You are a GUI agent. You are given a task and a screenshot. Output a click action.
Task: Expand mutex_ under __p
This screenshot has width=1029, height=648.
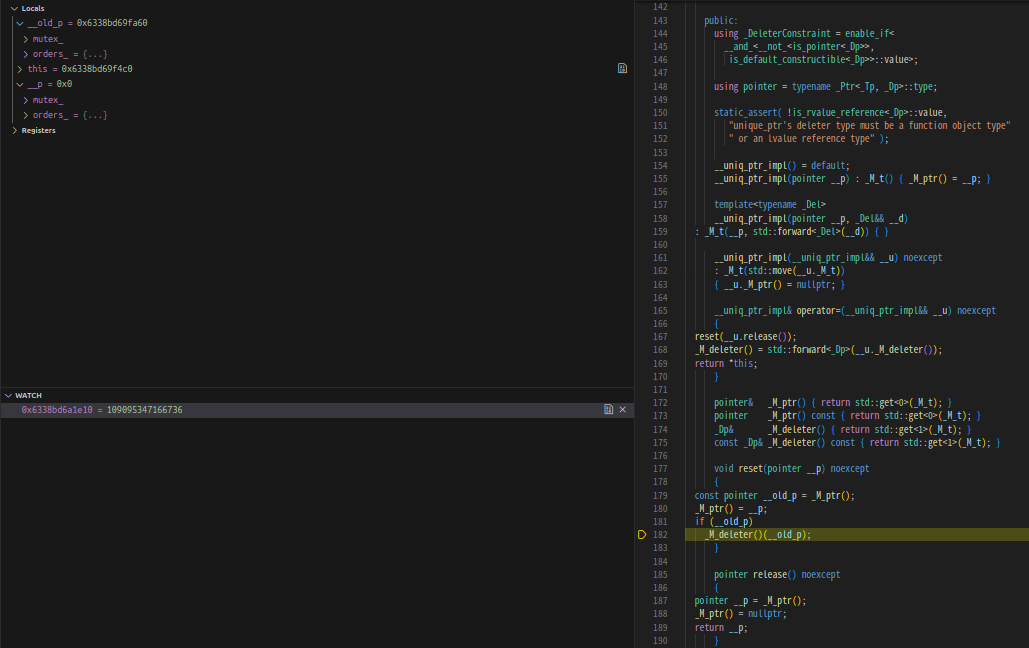26,100
